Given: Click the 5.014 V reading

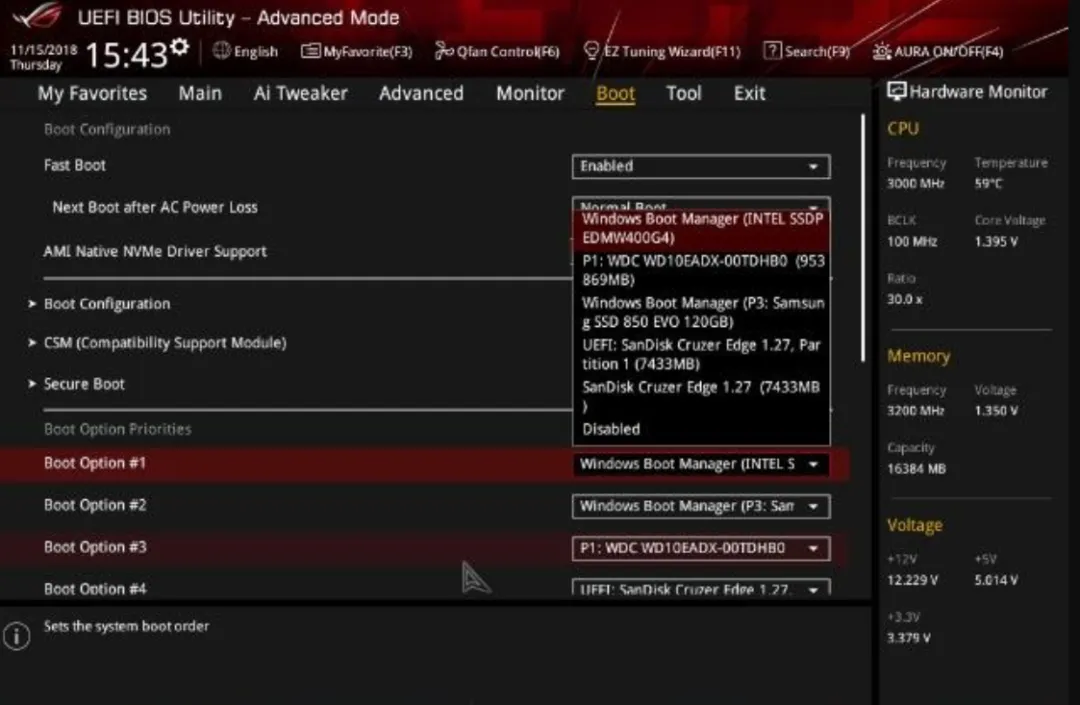Looking at the screenshot, I should pyautogui.click(x=996, y=580).
